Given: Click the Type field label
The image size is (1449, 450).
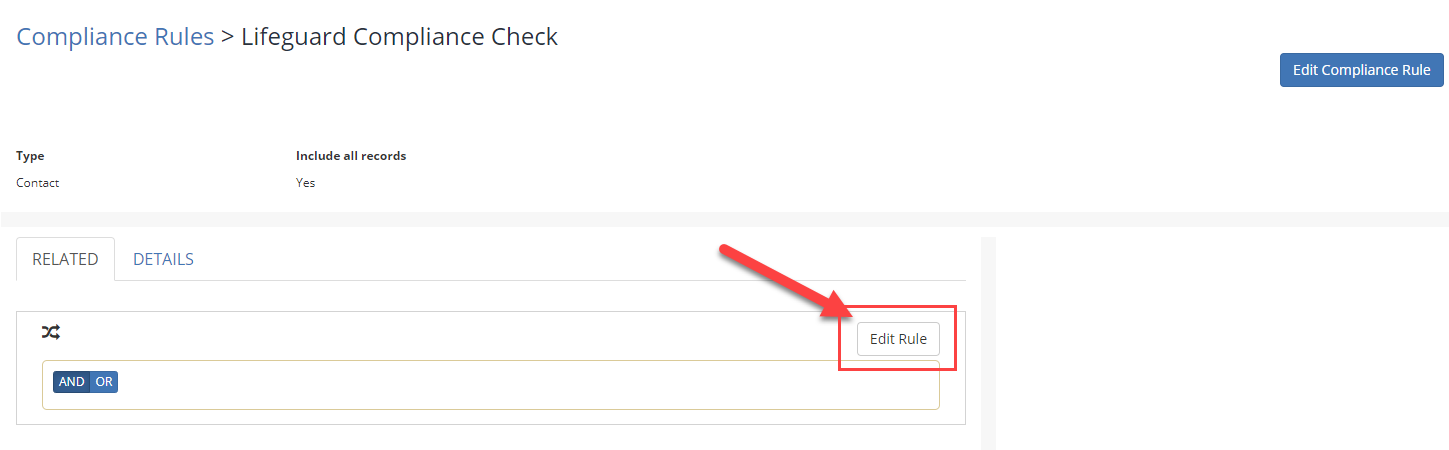Looking at the screenshot, I should coord(30,156).
